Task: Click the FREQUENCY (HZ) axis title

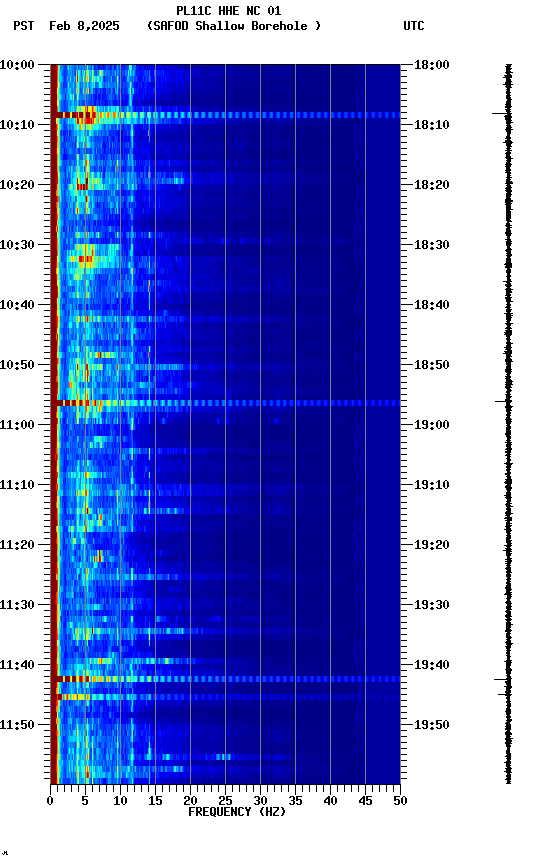Action: pyautogui.click(x=237, y=812)
